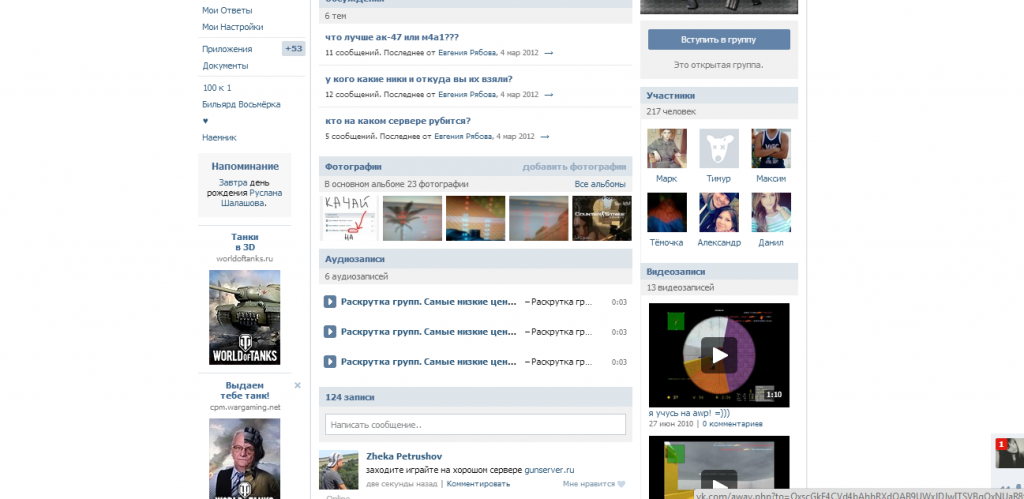Close the 'Выдаем тебе танк!' ad

click(297, 385)
